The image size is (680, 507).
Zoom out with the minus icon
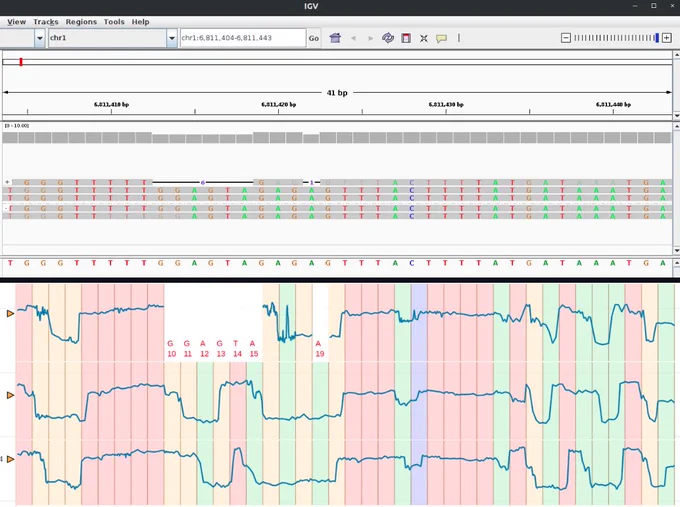(566, 38)
